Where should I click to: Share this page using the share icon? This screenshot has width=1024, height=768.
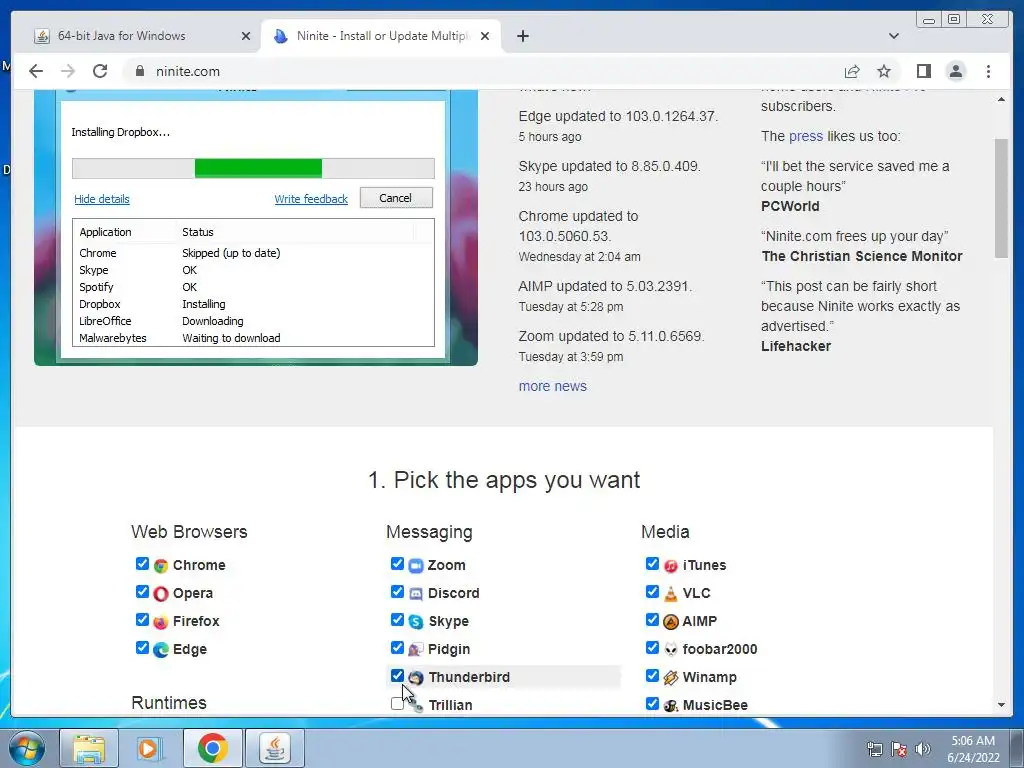pos(852,71)
